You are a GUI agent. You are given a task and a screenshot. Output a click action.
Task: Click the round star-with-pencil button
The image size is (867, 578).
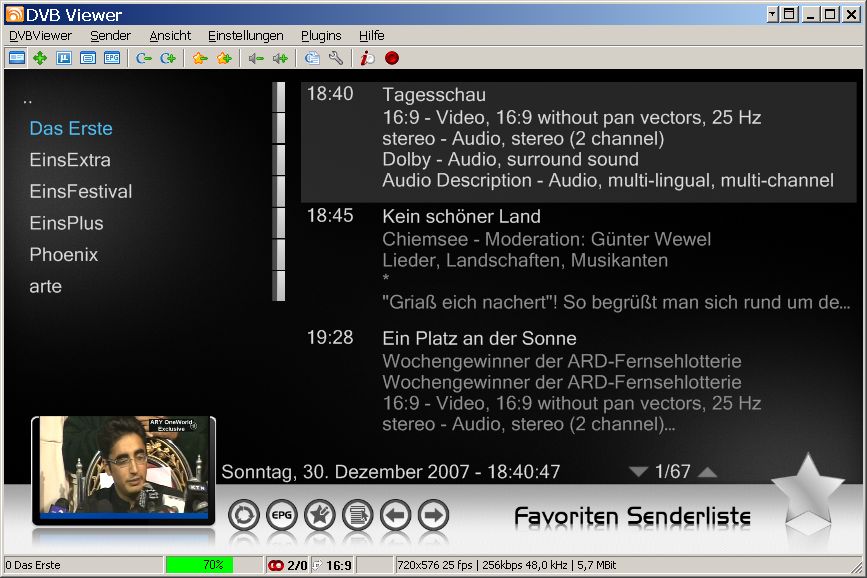pos(320,515)
